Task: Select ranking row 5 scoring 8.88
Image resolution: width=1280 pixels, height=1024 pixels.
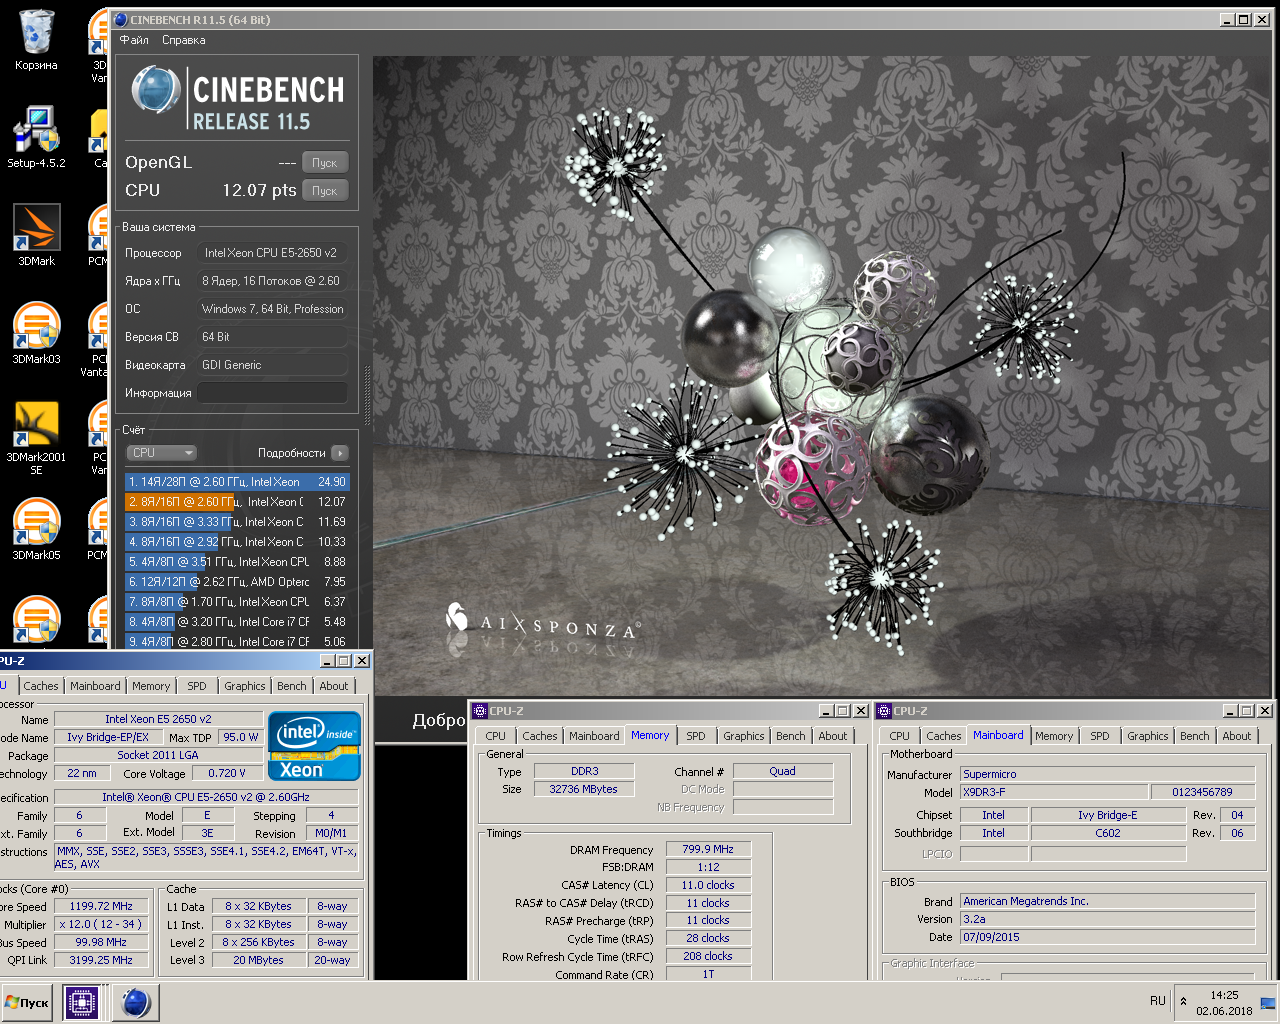Action: 237,562
